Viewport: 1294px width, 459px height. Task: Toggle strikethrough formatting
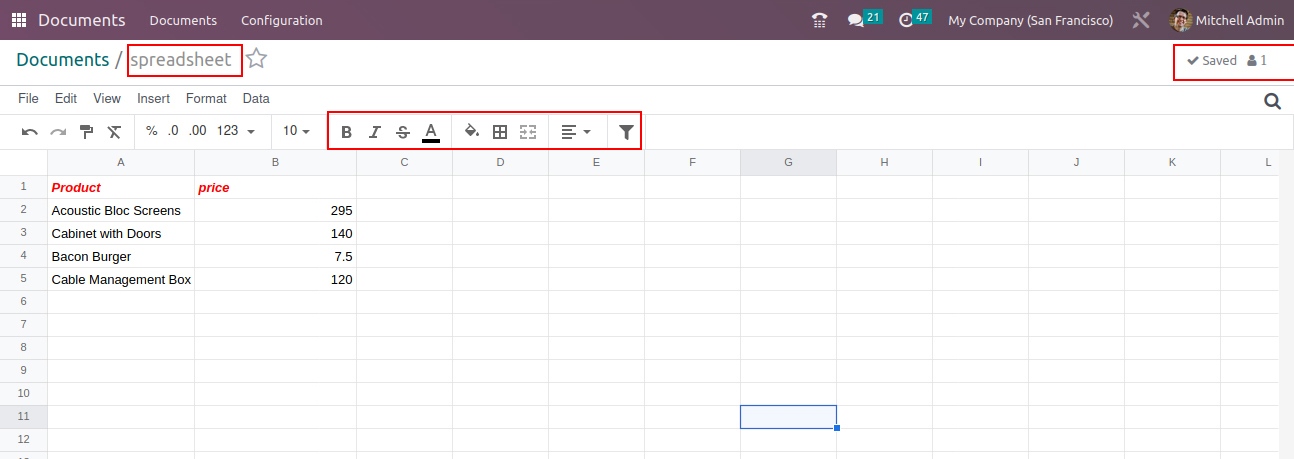tap(402, 131)
